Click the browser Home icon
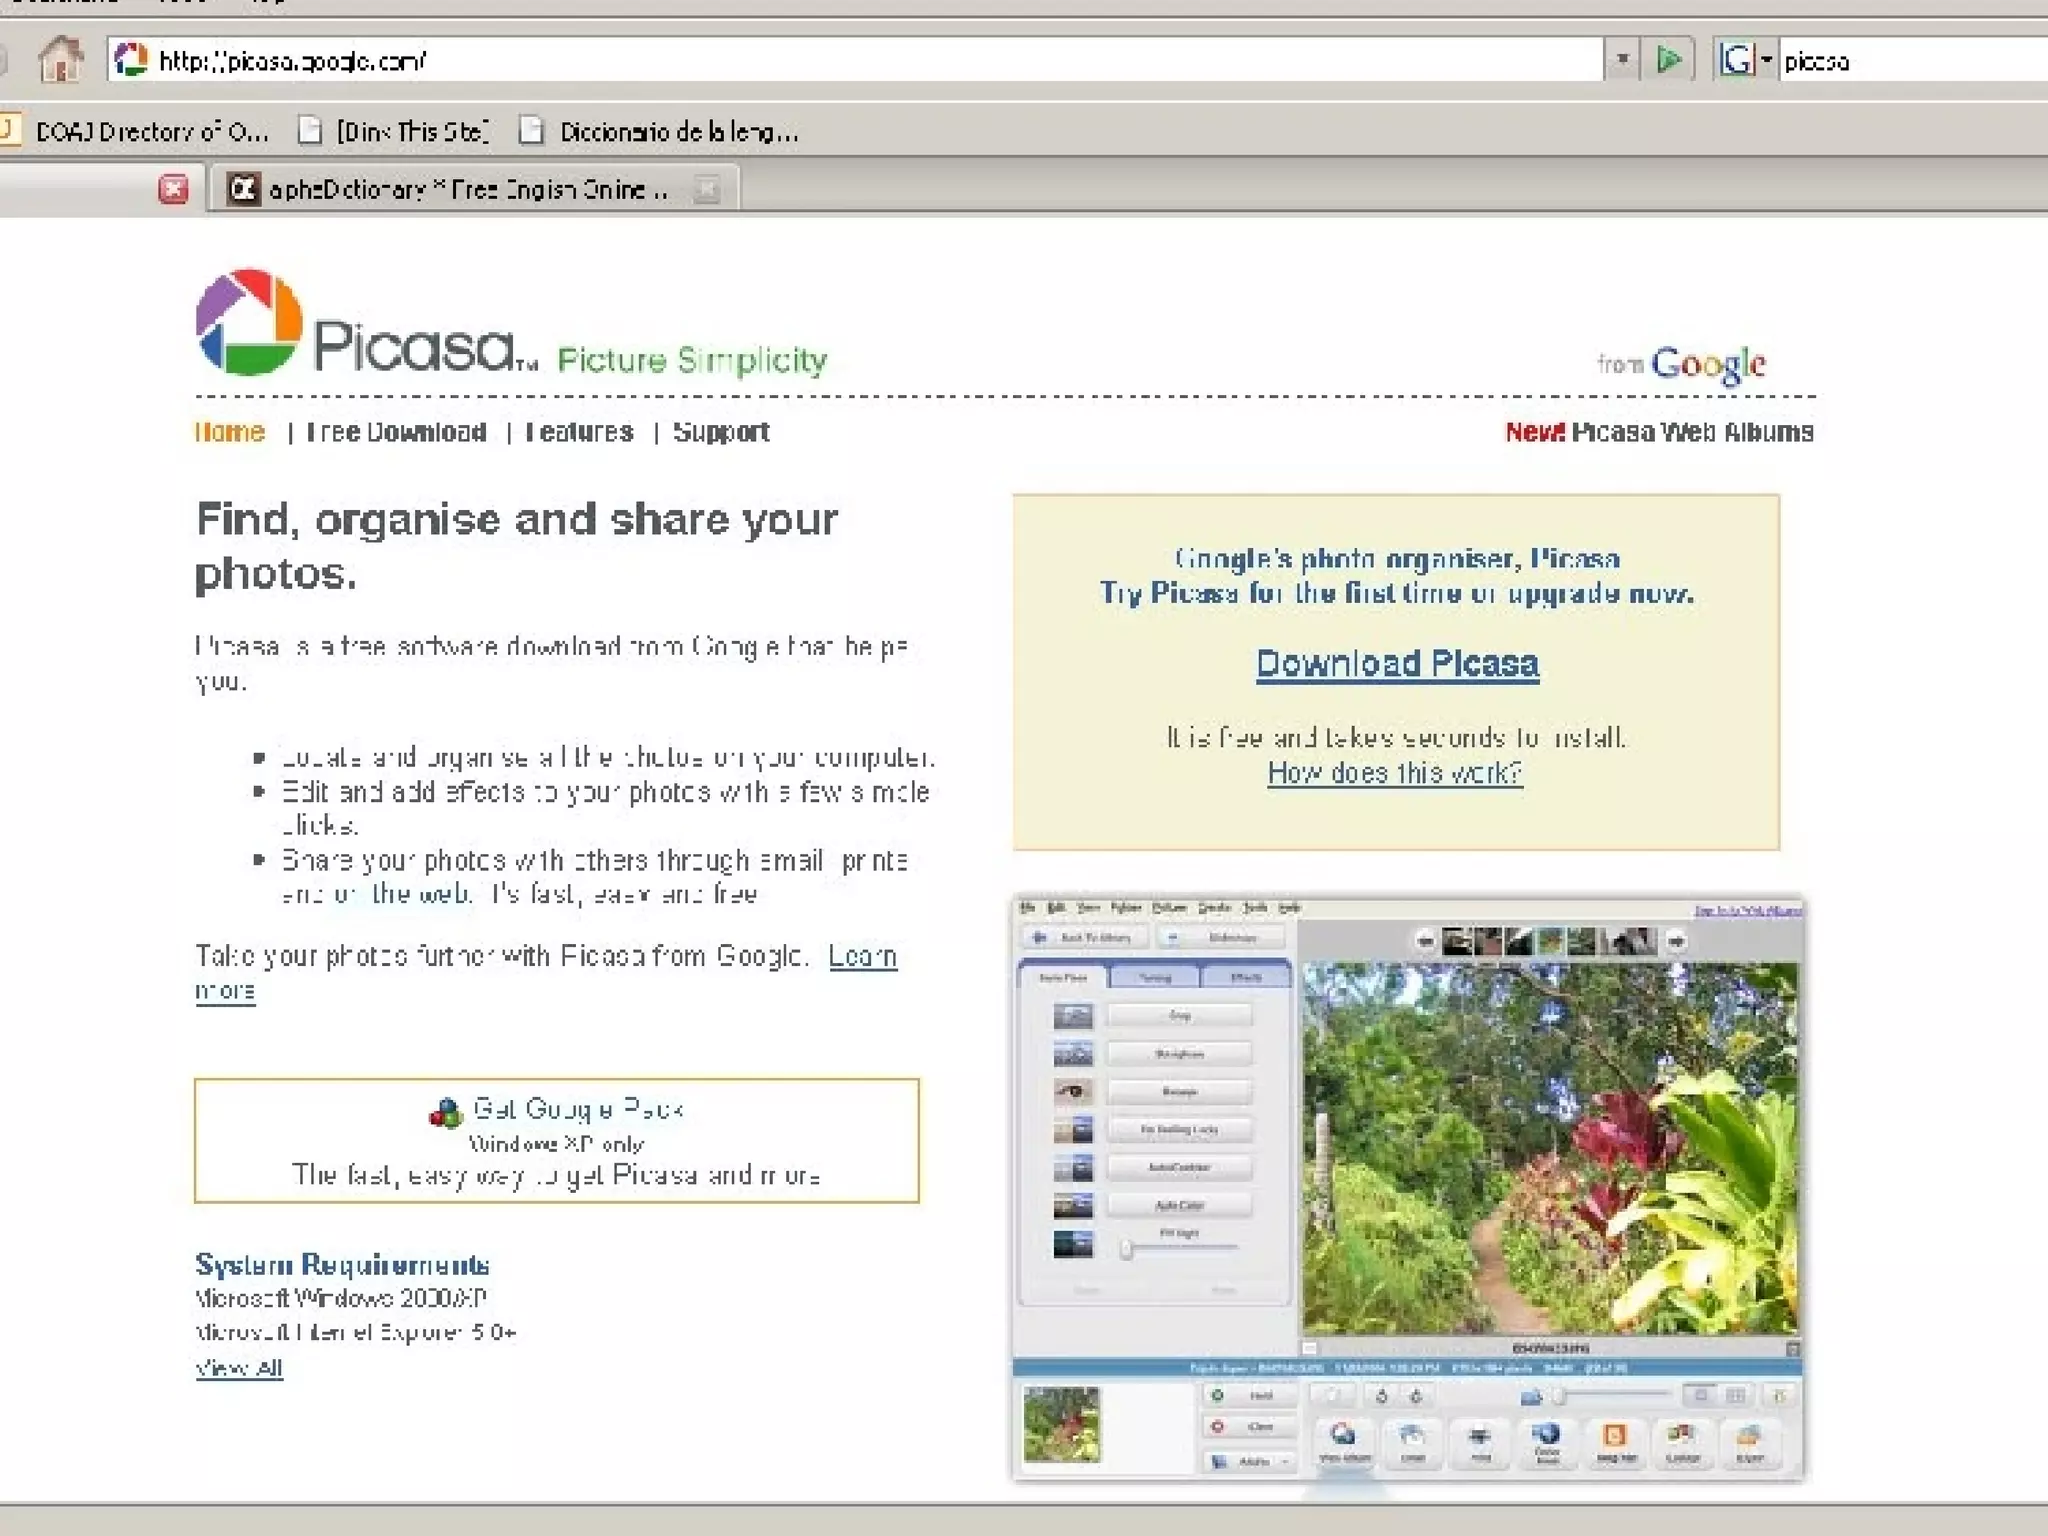The width and height of the screenshot is (2048, 1536). [x=60, y=59]
